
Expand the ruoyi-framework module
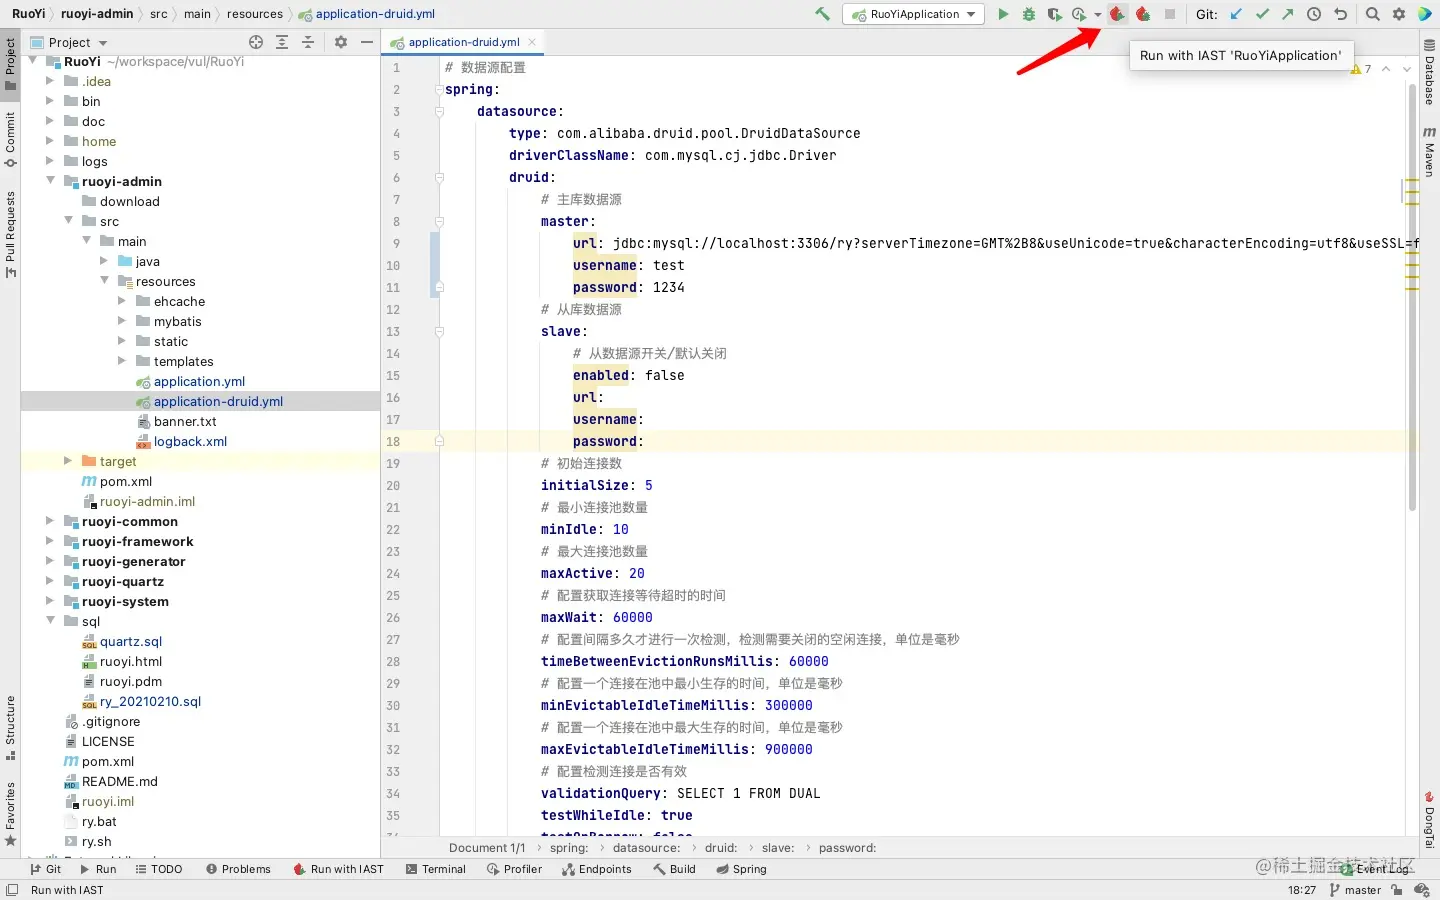(x=50, y=541)
